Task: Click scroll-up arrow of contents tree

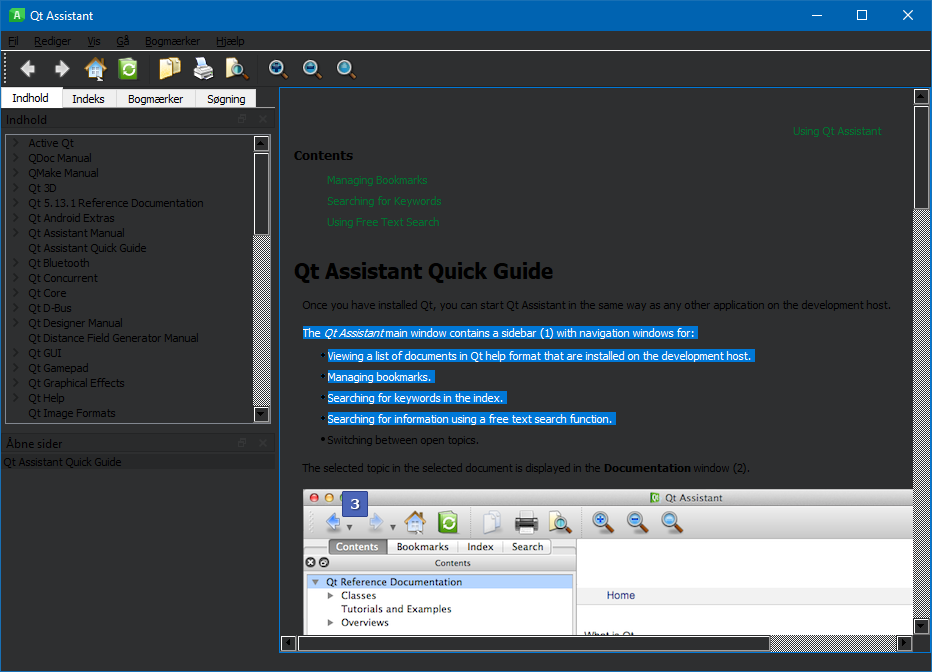Action: pos(262,143)
